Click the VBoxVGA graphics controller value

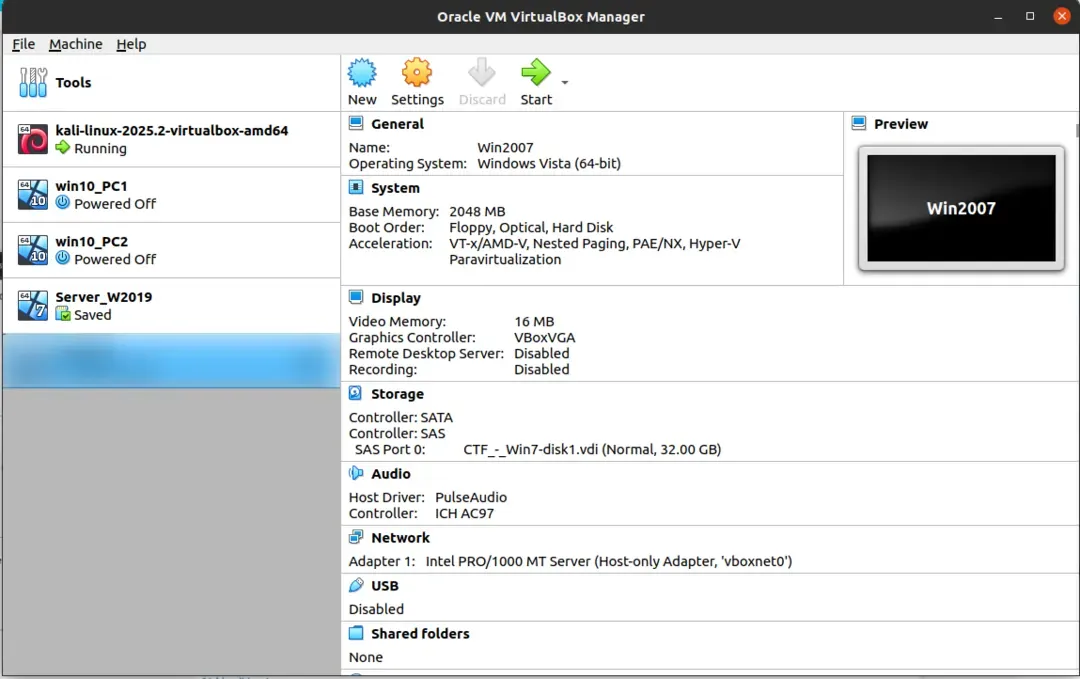(544, 337)
